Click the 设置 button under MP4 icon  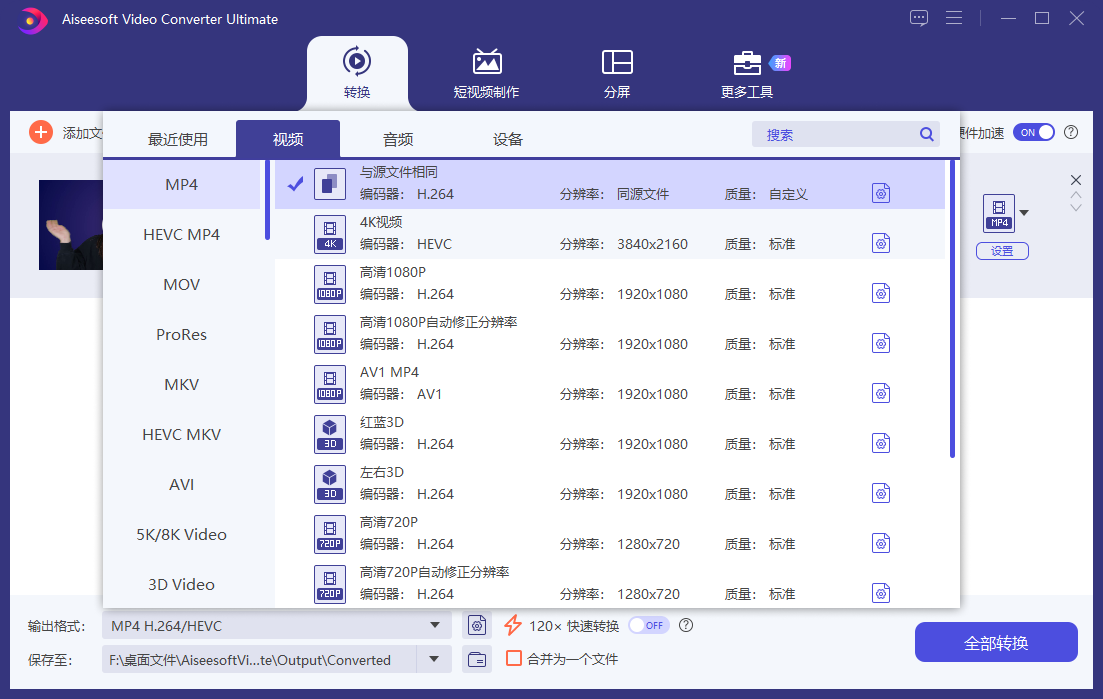(1001, 251)
